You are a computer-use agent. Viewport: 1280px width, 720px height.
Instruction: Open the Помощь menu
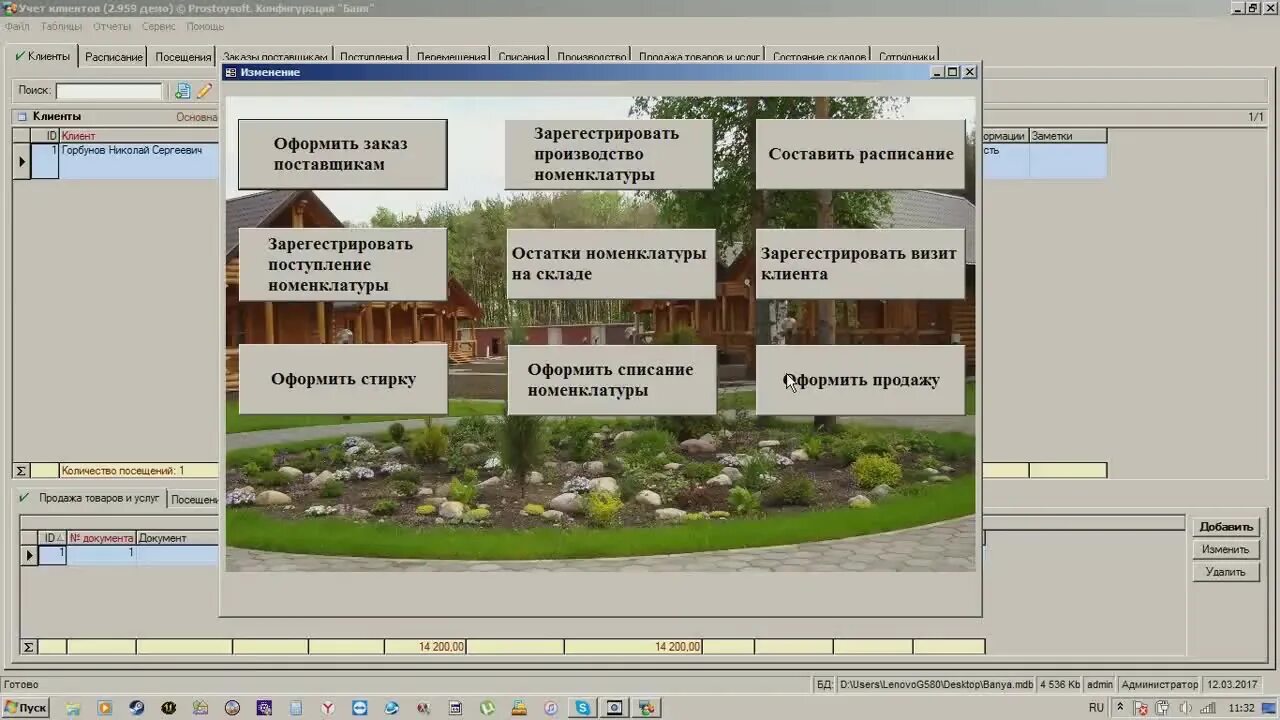pyautogui.click(x=205, y=27)
